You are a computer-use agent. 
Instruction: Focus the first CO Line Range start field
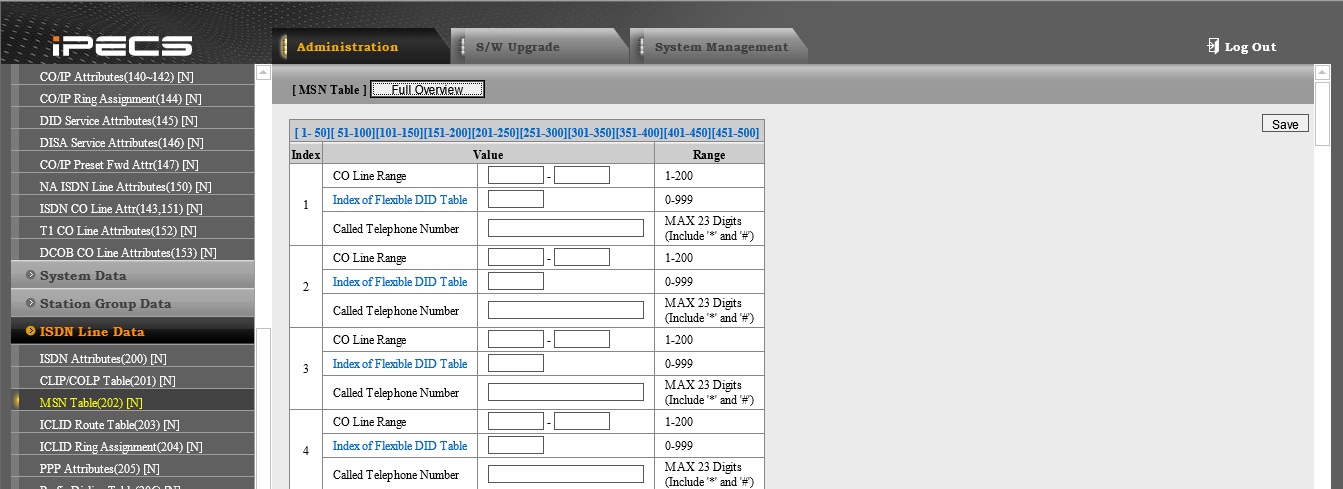(515, 175)
